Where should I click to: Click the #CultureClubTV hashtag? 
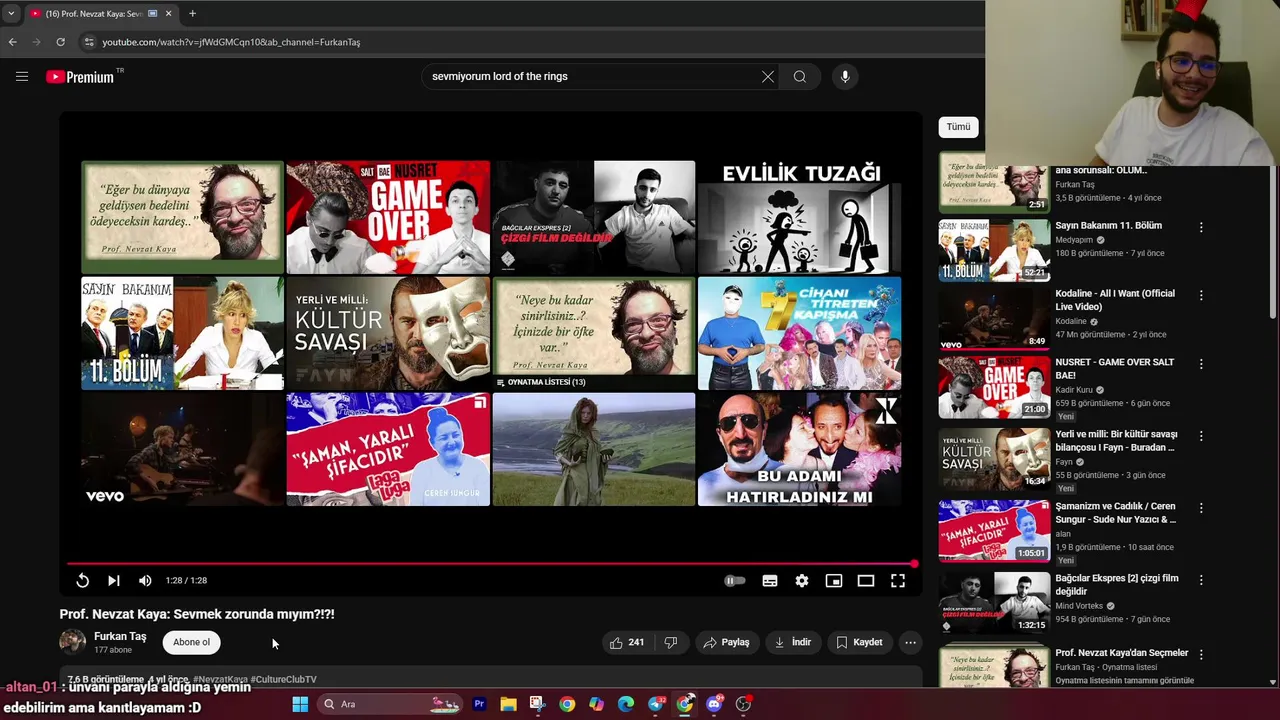pyautogui.click(x=283, y=679)
